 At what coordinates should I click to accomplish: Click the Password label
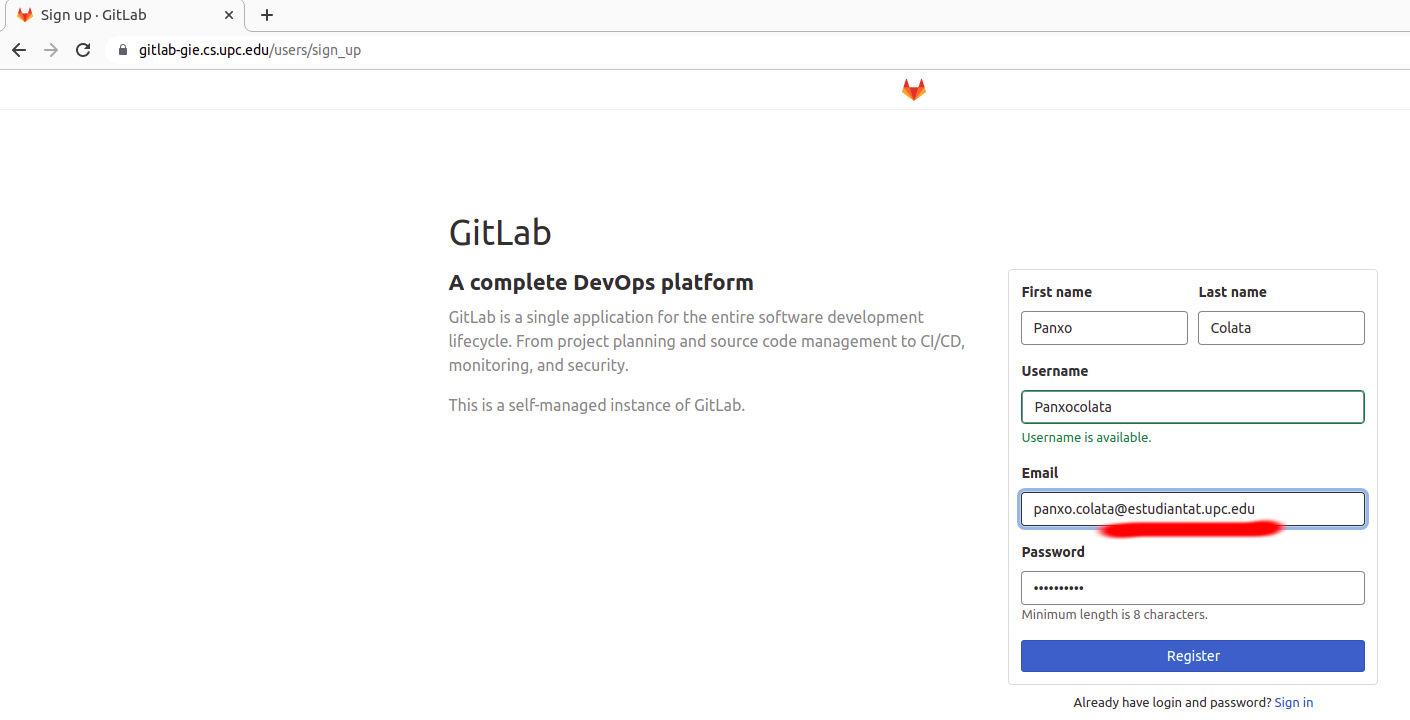click(x=1053, y=552)
